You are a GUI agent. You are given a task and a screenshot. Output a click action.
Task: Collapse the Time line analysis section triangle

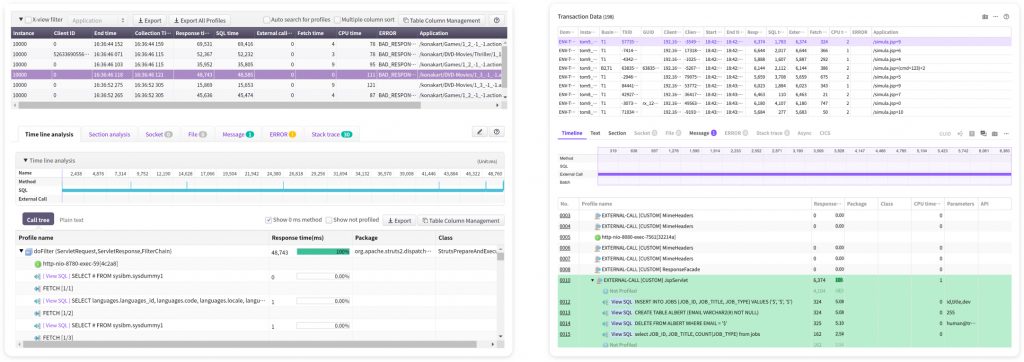(x=25, y=160)
